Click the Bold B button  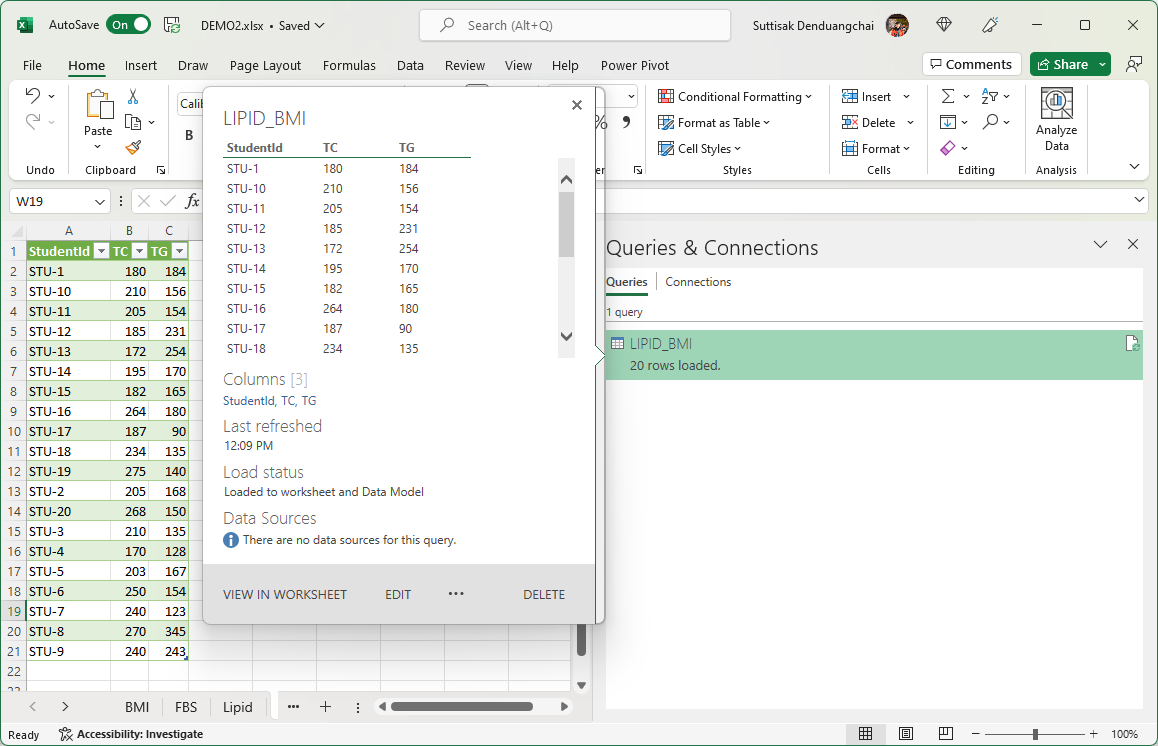click(189, 135)
